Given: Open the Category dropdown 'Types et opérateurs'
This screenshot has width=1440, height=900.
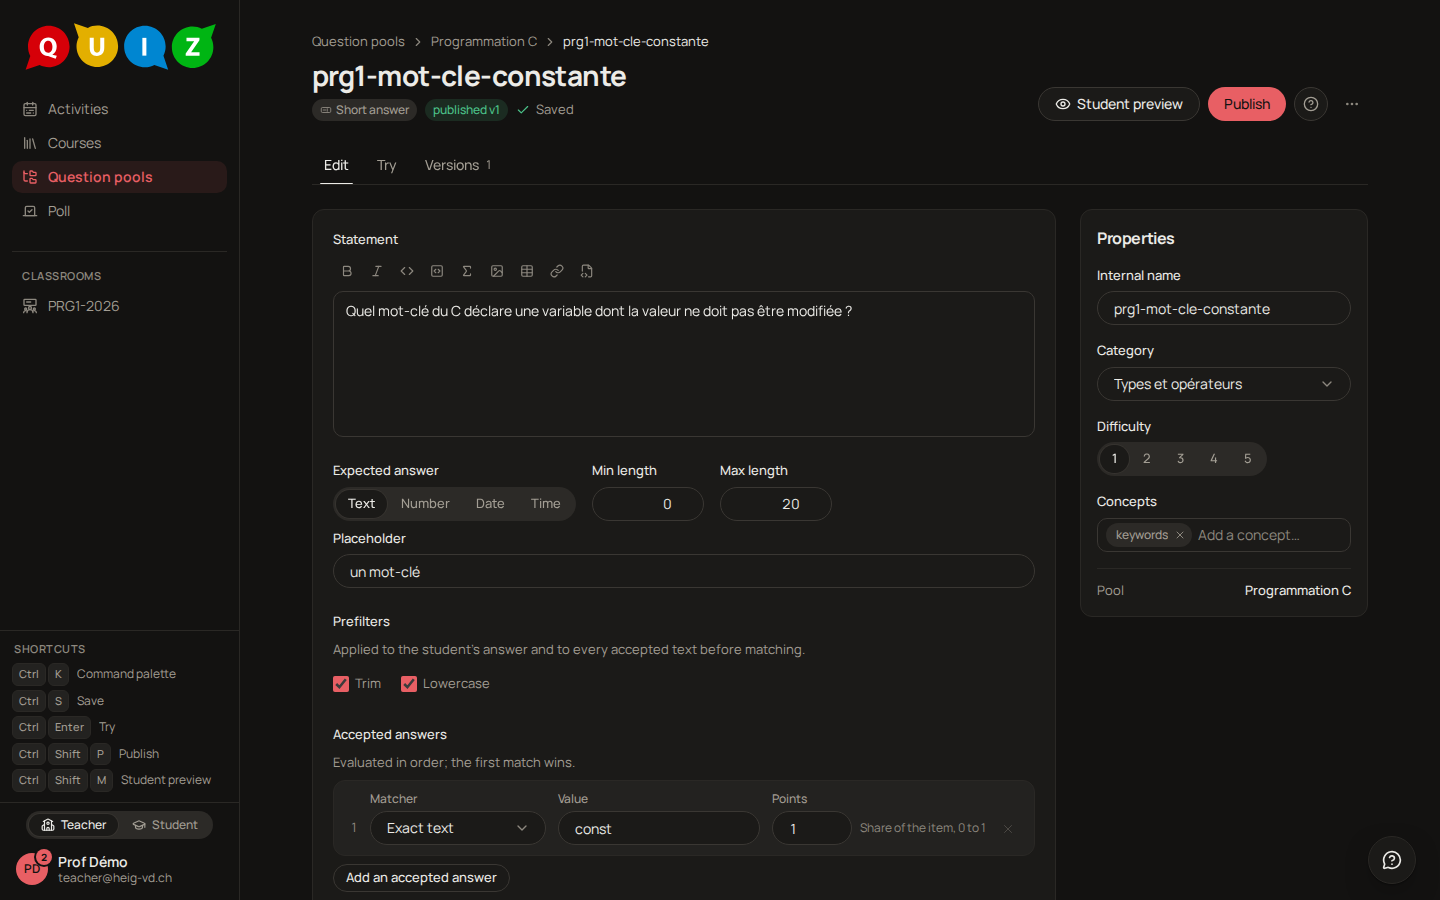Looking at the screenshot, I should click(x=1224, y=384).
